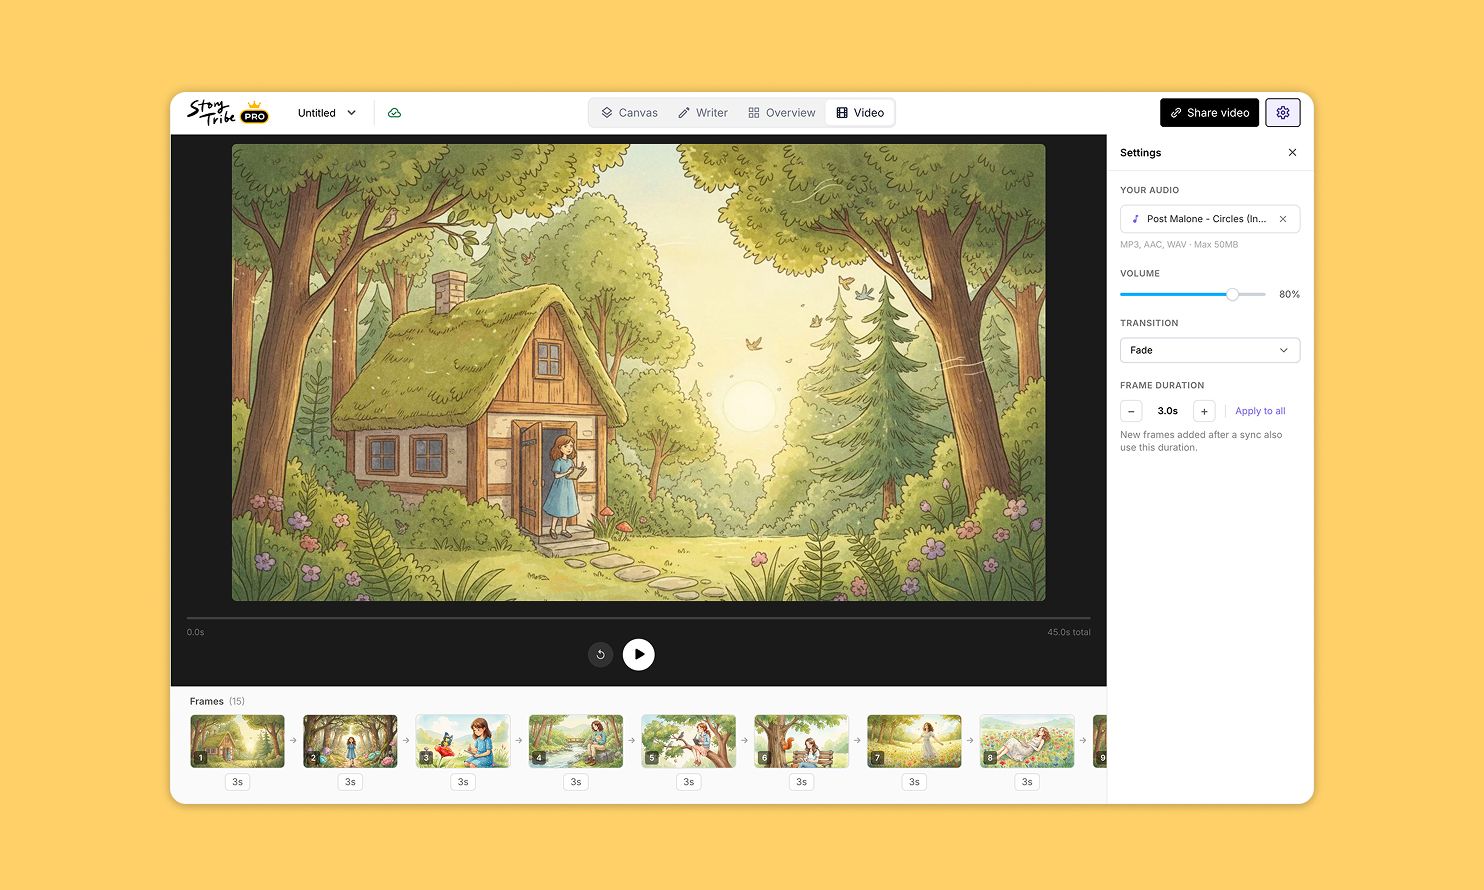Apply the 3.0s duration to all frames
Image resolution: width=1484 pixels, height=890 pixels.
pos(1259,410)
